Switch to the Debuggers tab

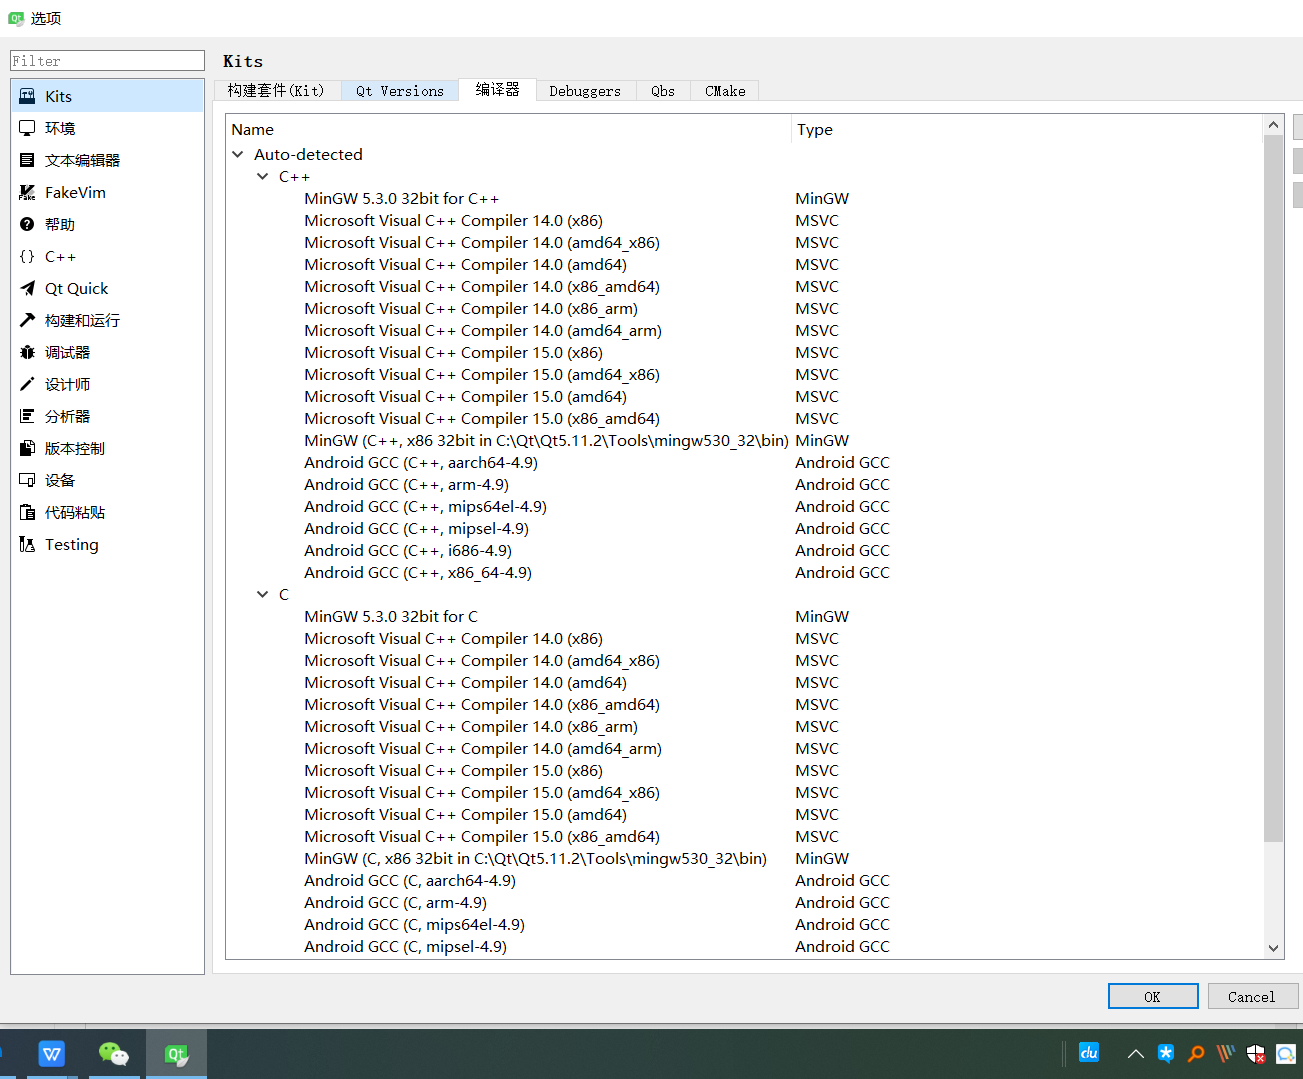tap(585, 90)
